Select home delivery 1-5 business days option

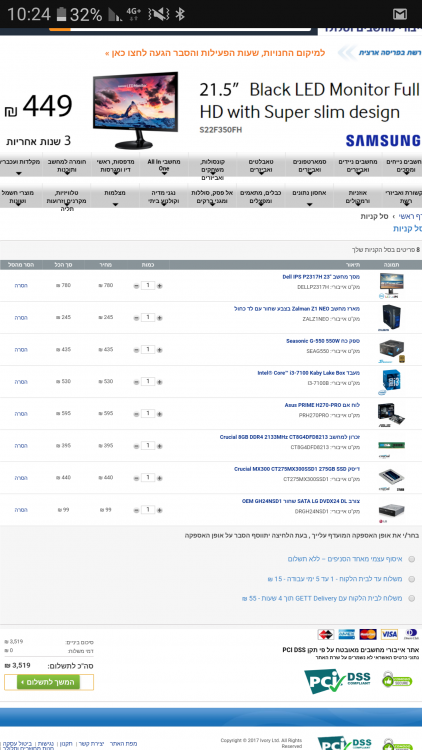(411, 579)
